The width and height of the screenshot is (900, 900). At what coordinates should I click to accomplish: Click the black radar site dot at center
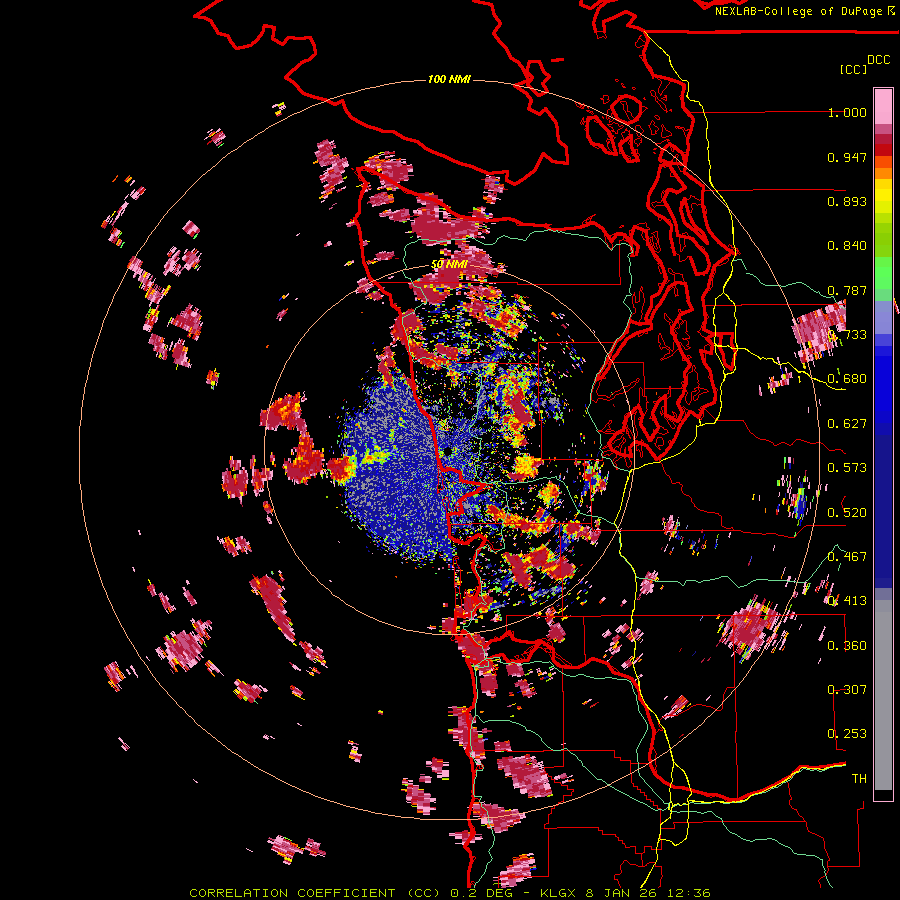point(448,452)
